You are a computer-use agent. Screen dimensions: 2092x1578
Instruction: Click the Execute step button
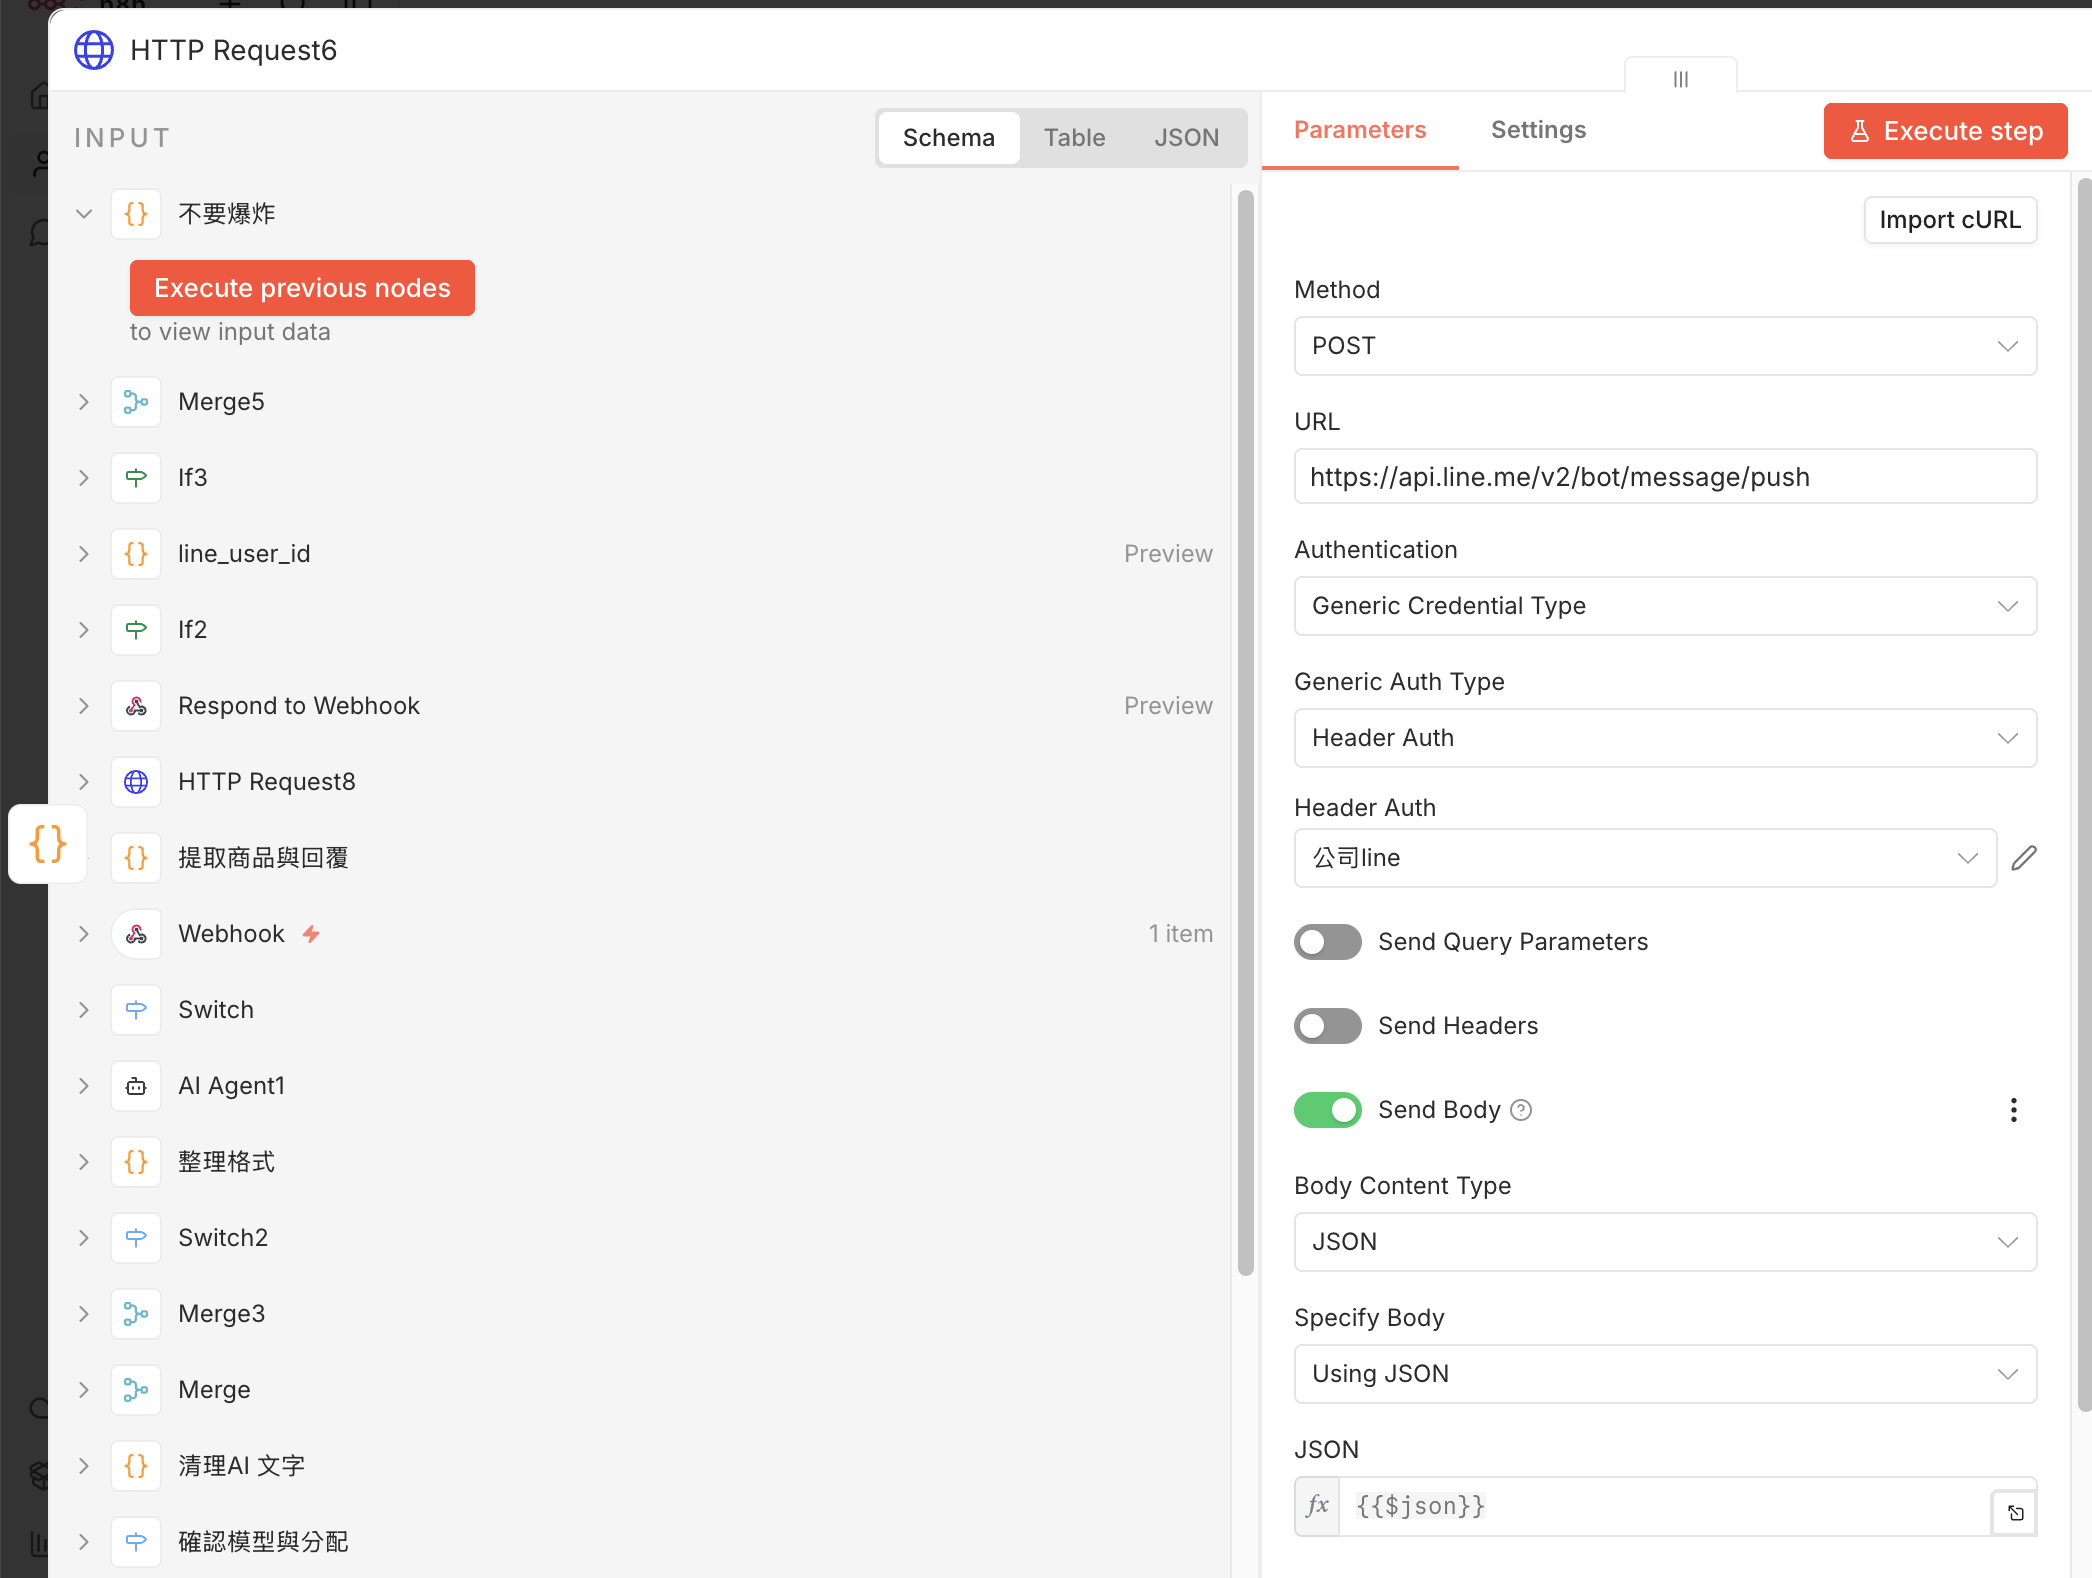click(x=1945, y=131)
